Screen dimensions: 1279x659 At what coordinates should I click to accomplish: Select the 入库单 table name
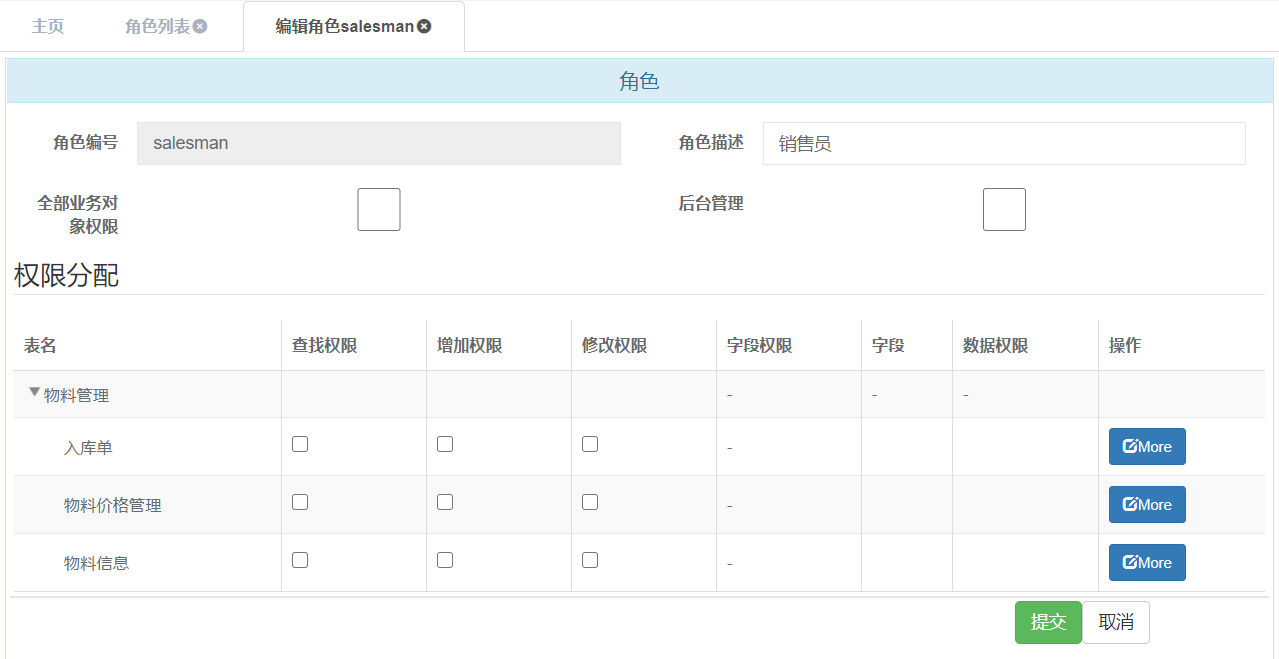point(88,447)
